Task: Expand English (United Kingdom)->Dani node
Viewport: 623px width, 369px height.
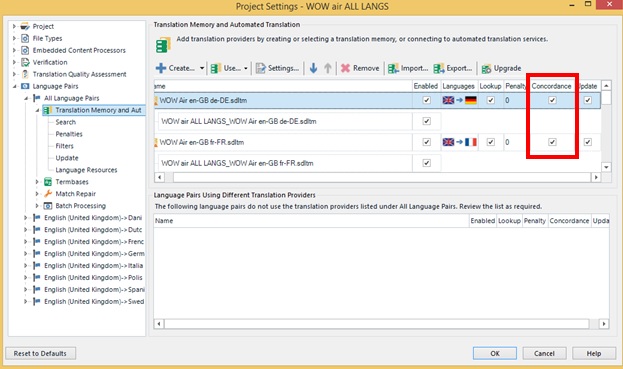Action: point(26,218)
